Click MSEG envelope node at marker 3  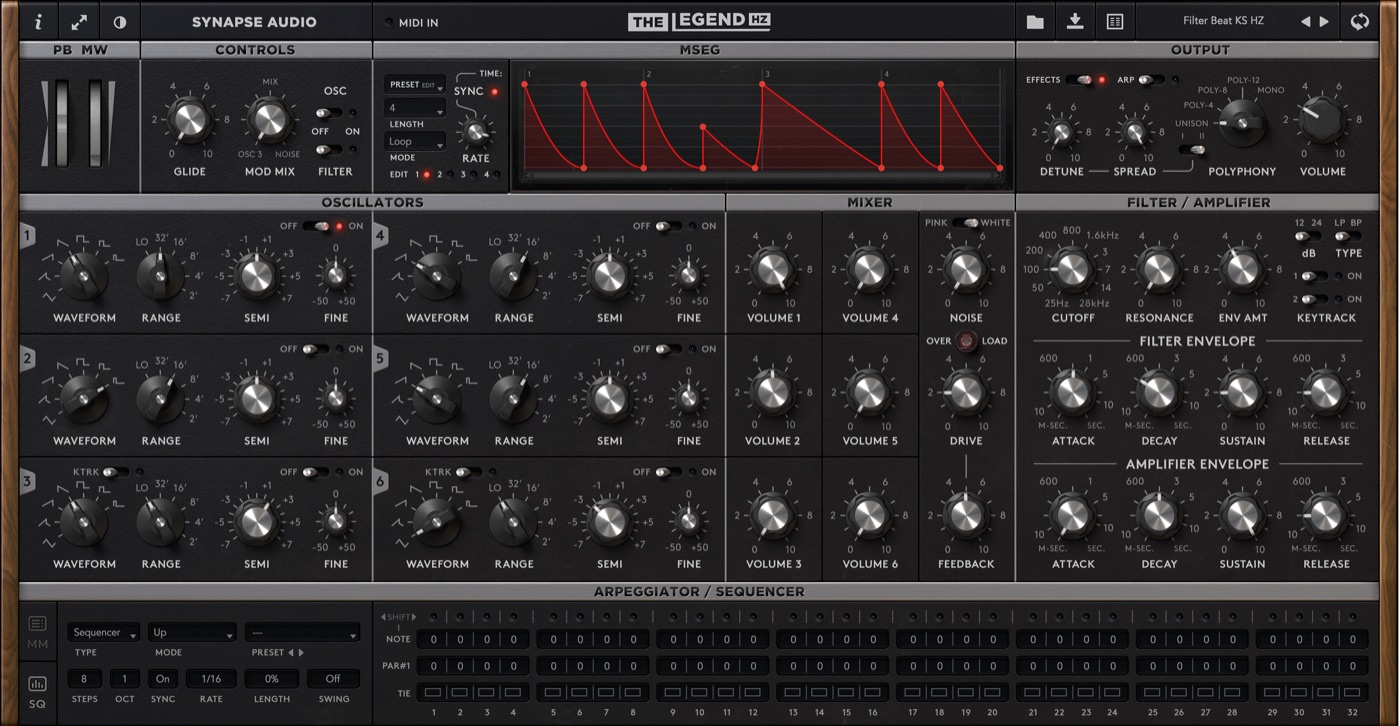[x=763, y=84]
